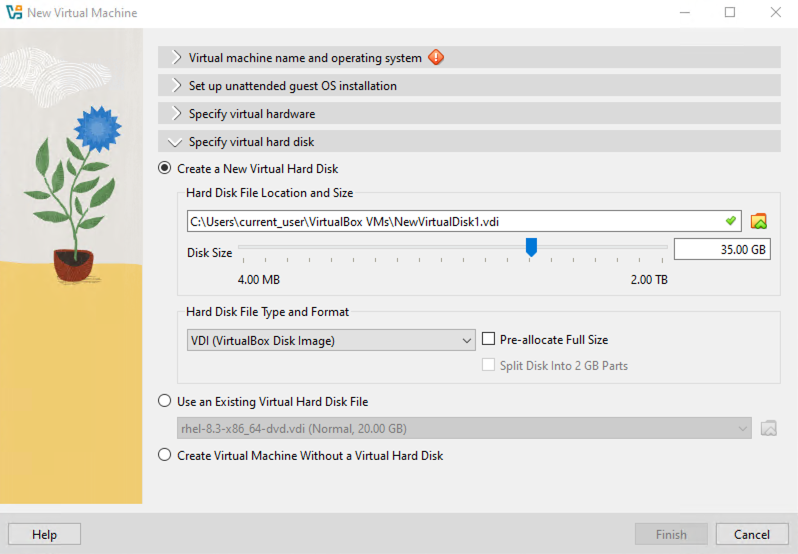Click the greyed existing disk file chooser icon
The image size is (798, 554).
coord(768,428)
